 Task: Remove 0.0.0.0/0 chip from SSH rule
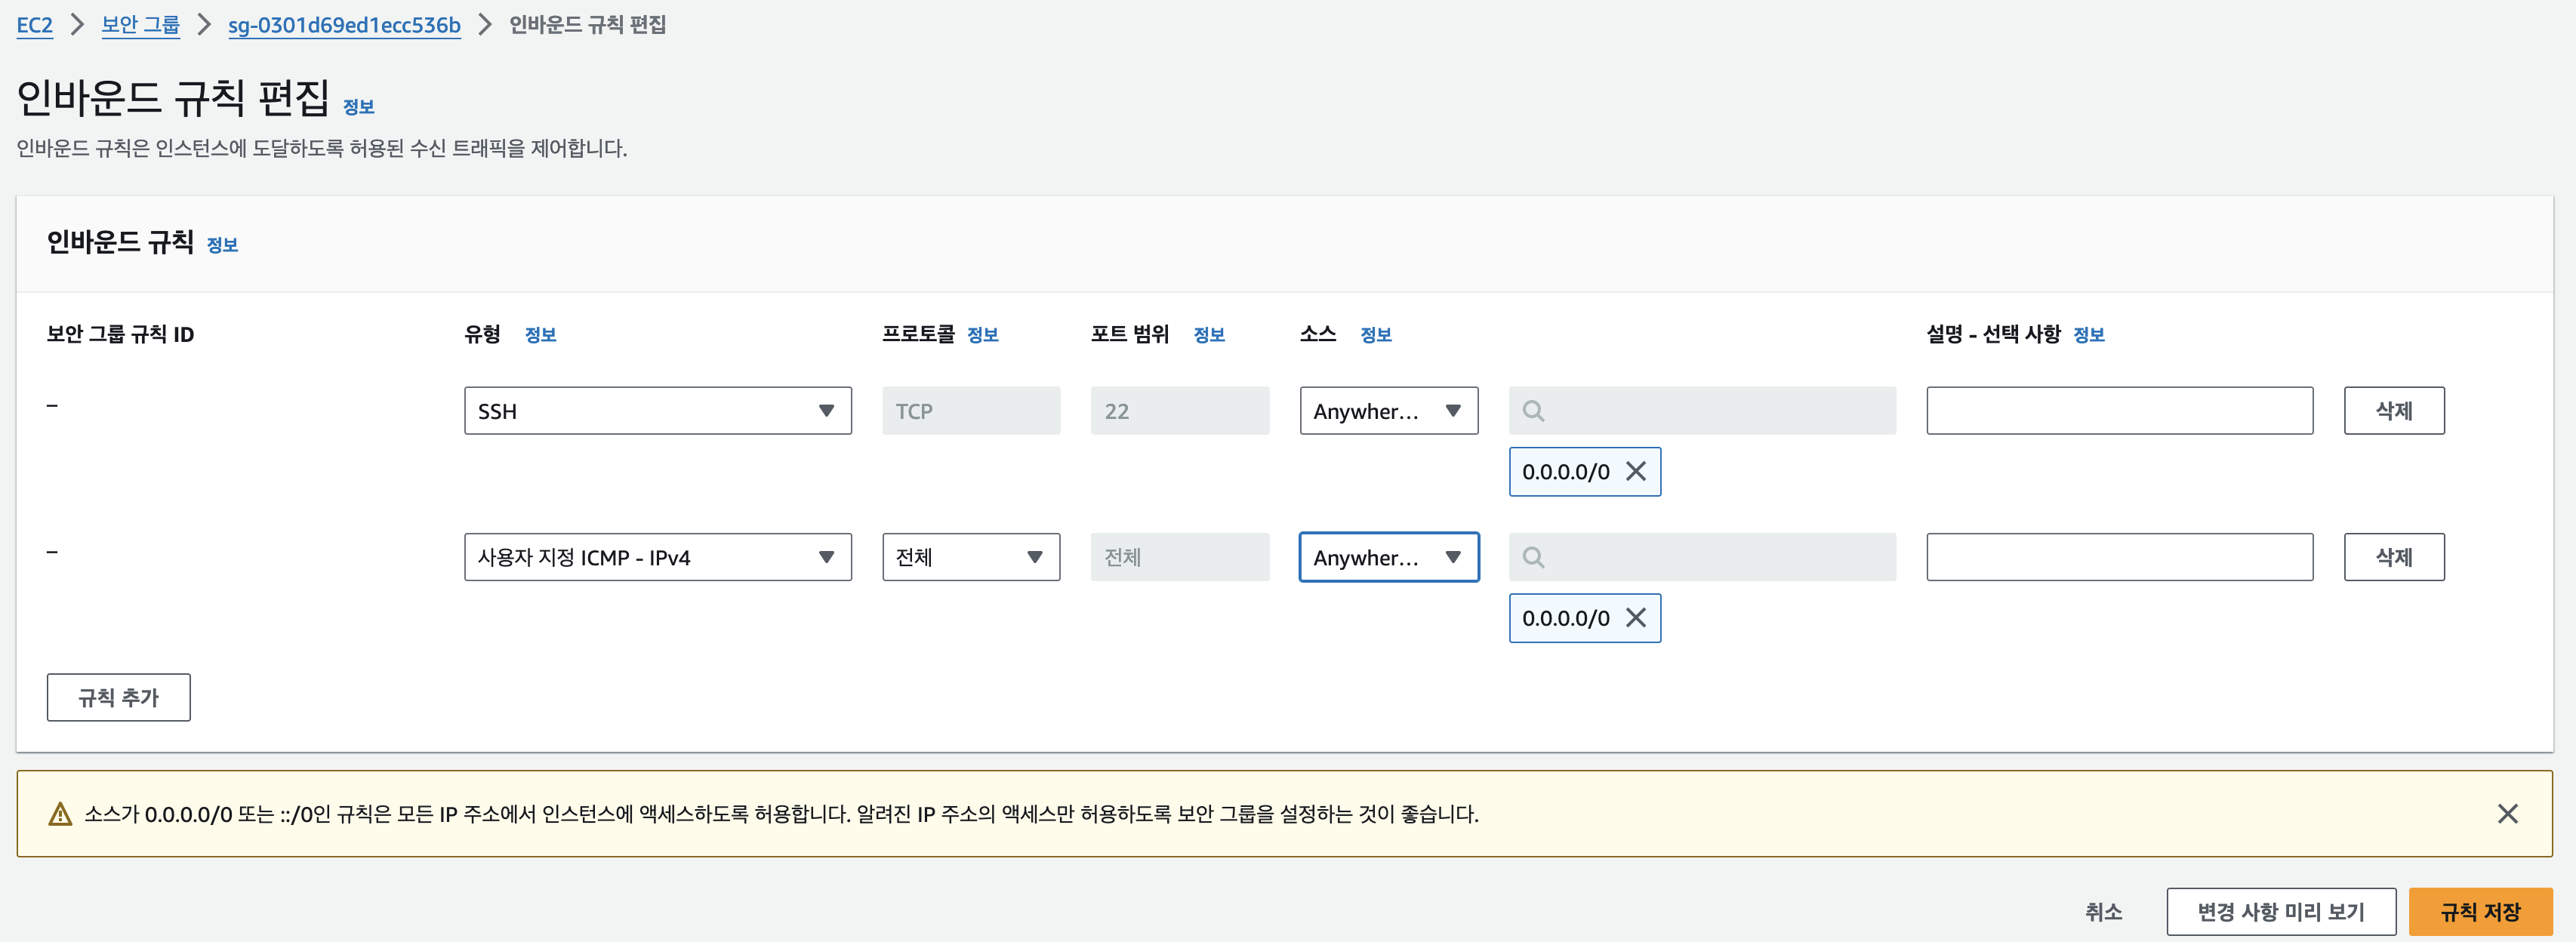coord(1635,471)
